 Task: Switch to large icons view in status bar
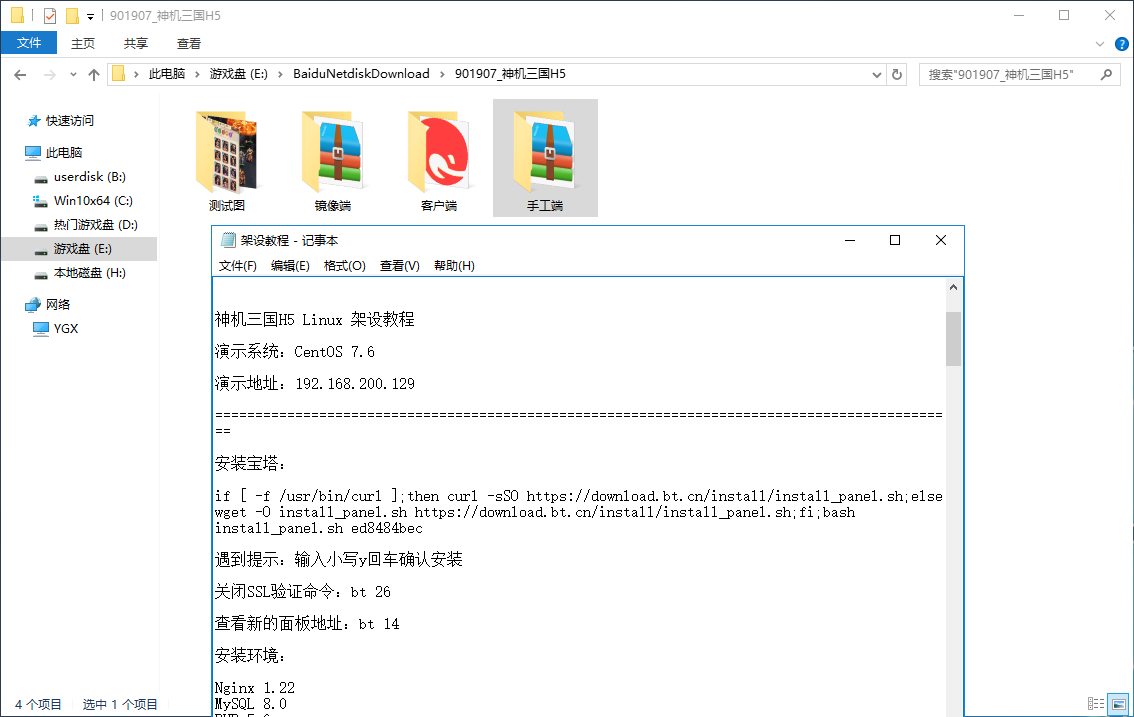tap(1118, 704)
